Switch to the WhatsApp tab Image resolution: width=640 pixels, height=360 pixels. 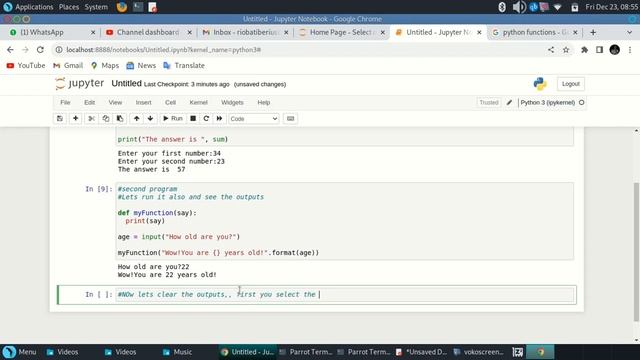click(x=52, y=32)
